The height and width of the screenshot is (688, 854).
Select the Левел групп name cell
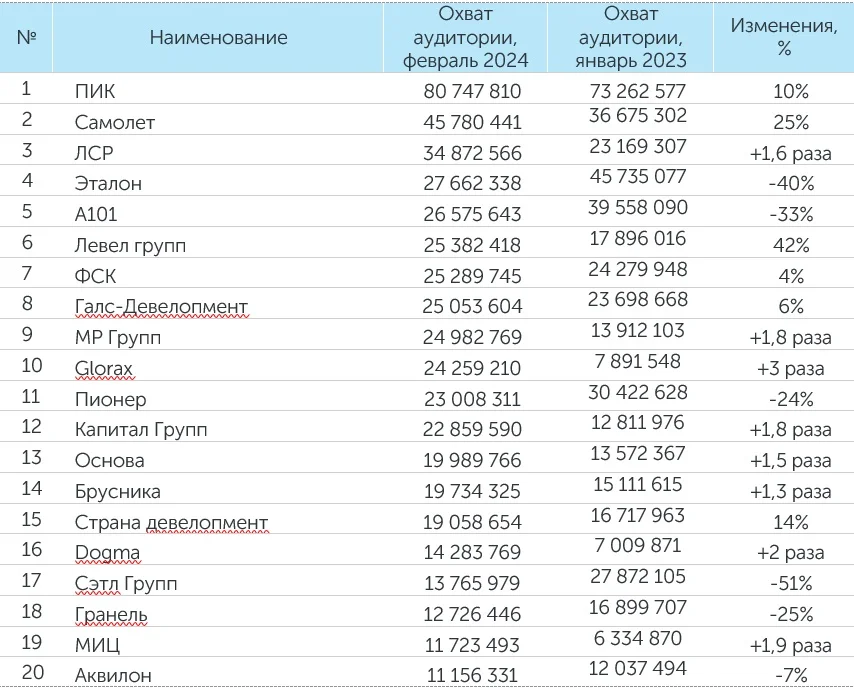130,245
